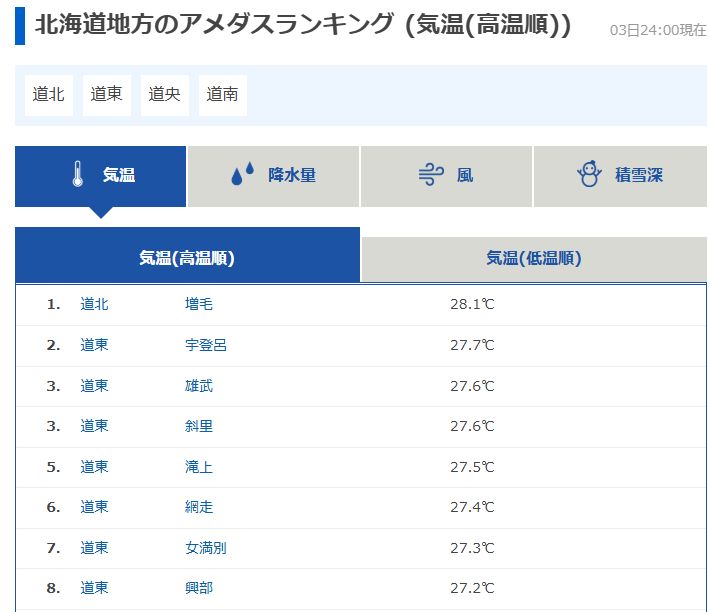The height and width of the screenshot is (612, 710).
Task: Open the 網走 station link
Action: 199,507
